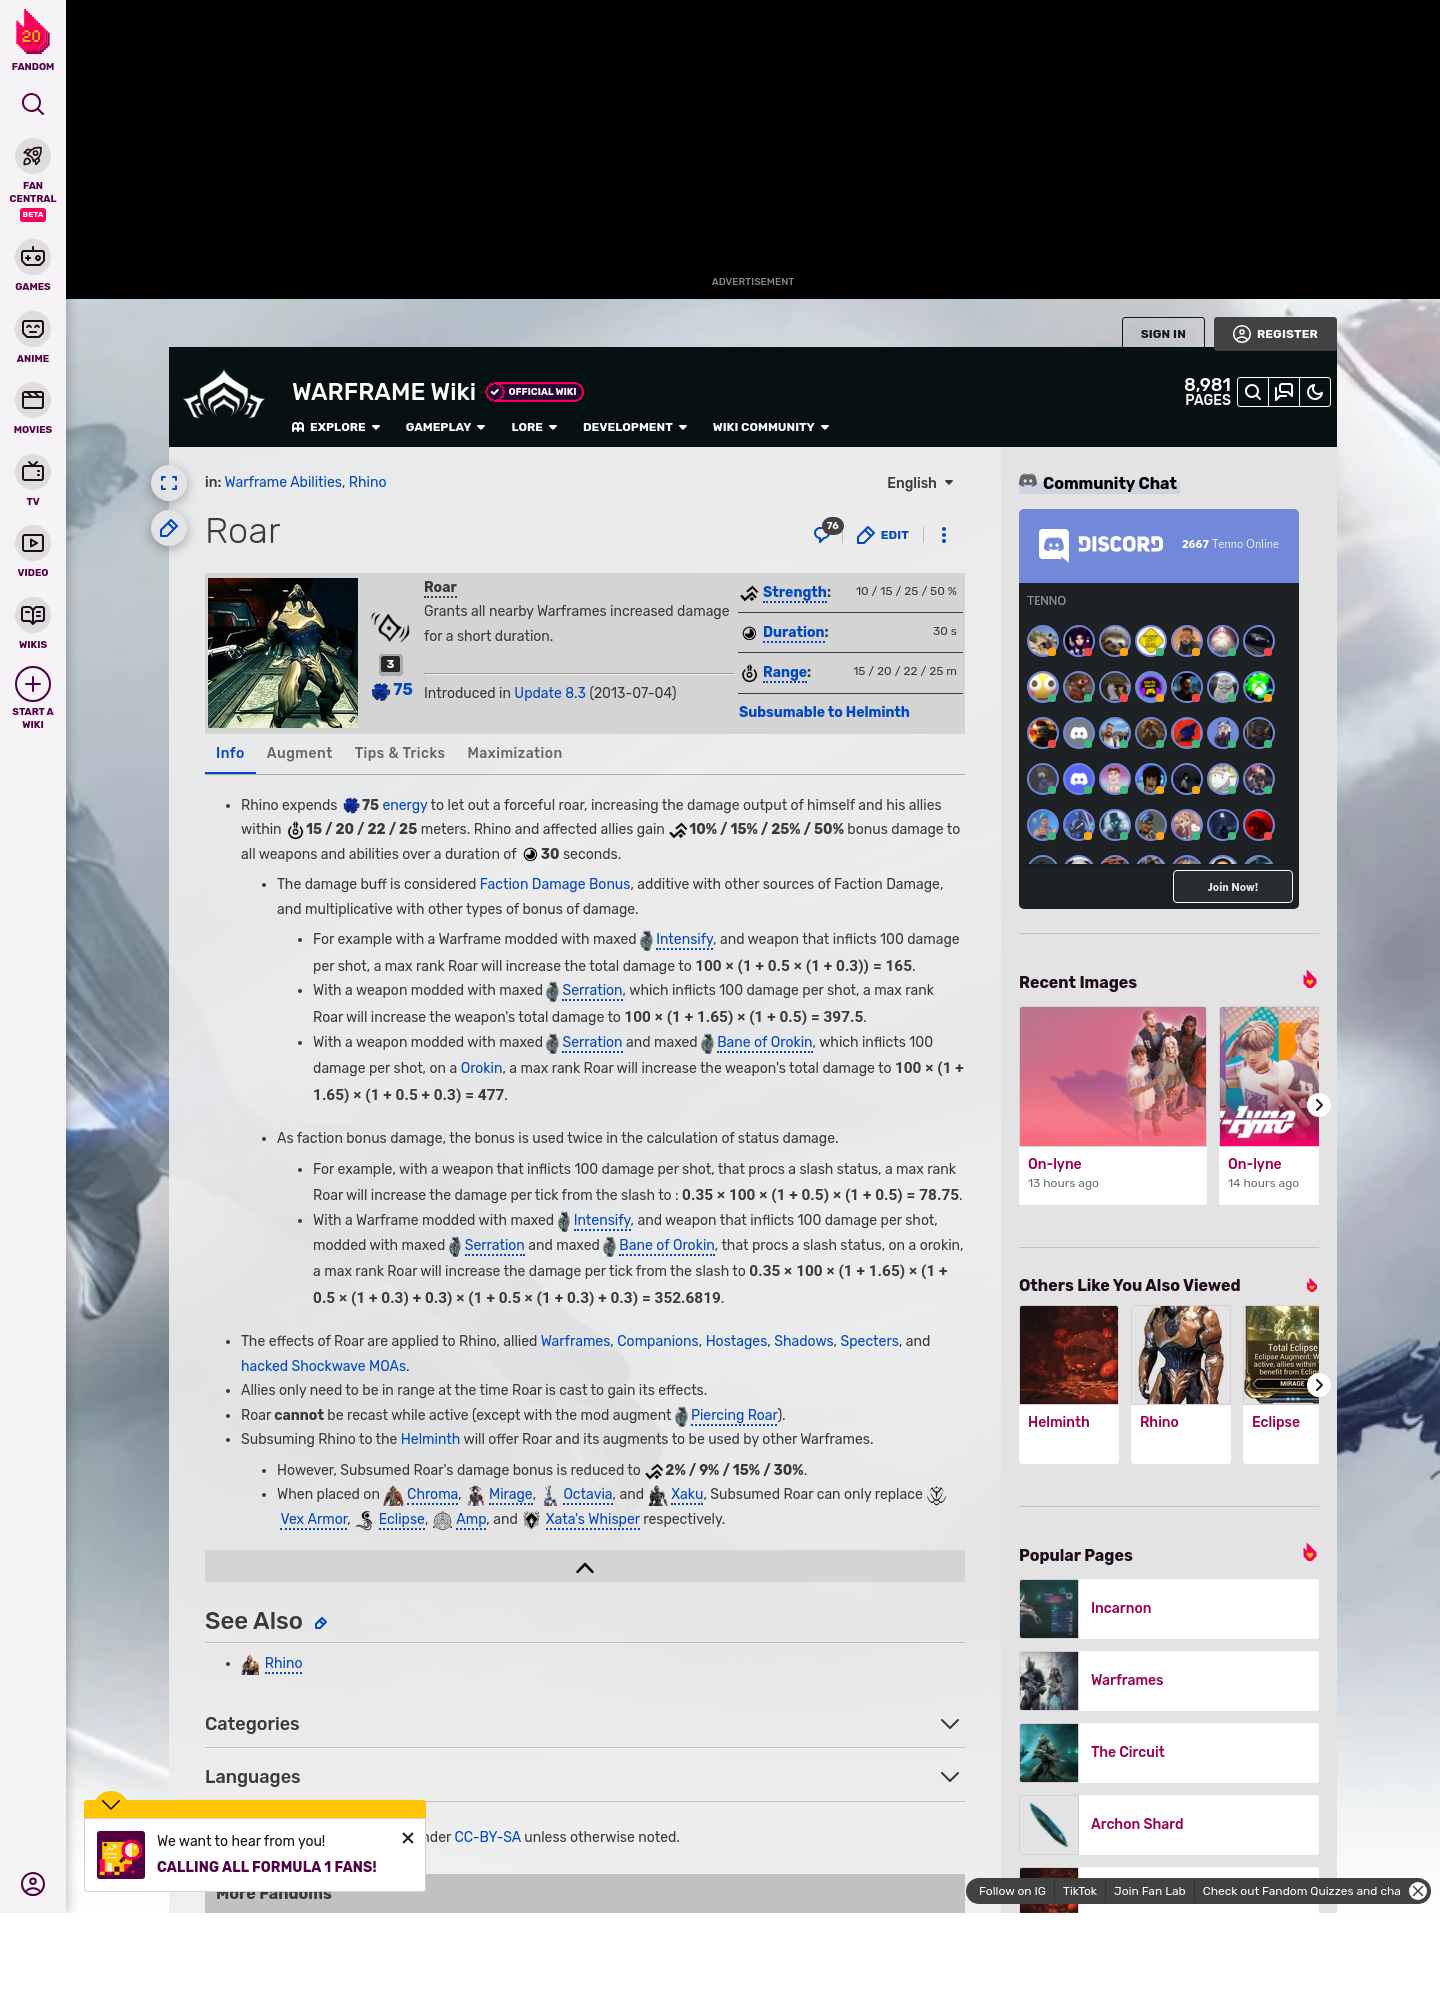Click the Join Fan Lab link

click(x=1149, y=1891)
